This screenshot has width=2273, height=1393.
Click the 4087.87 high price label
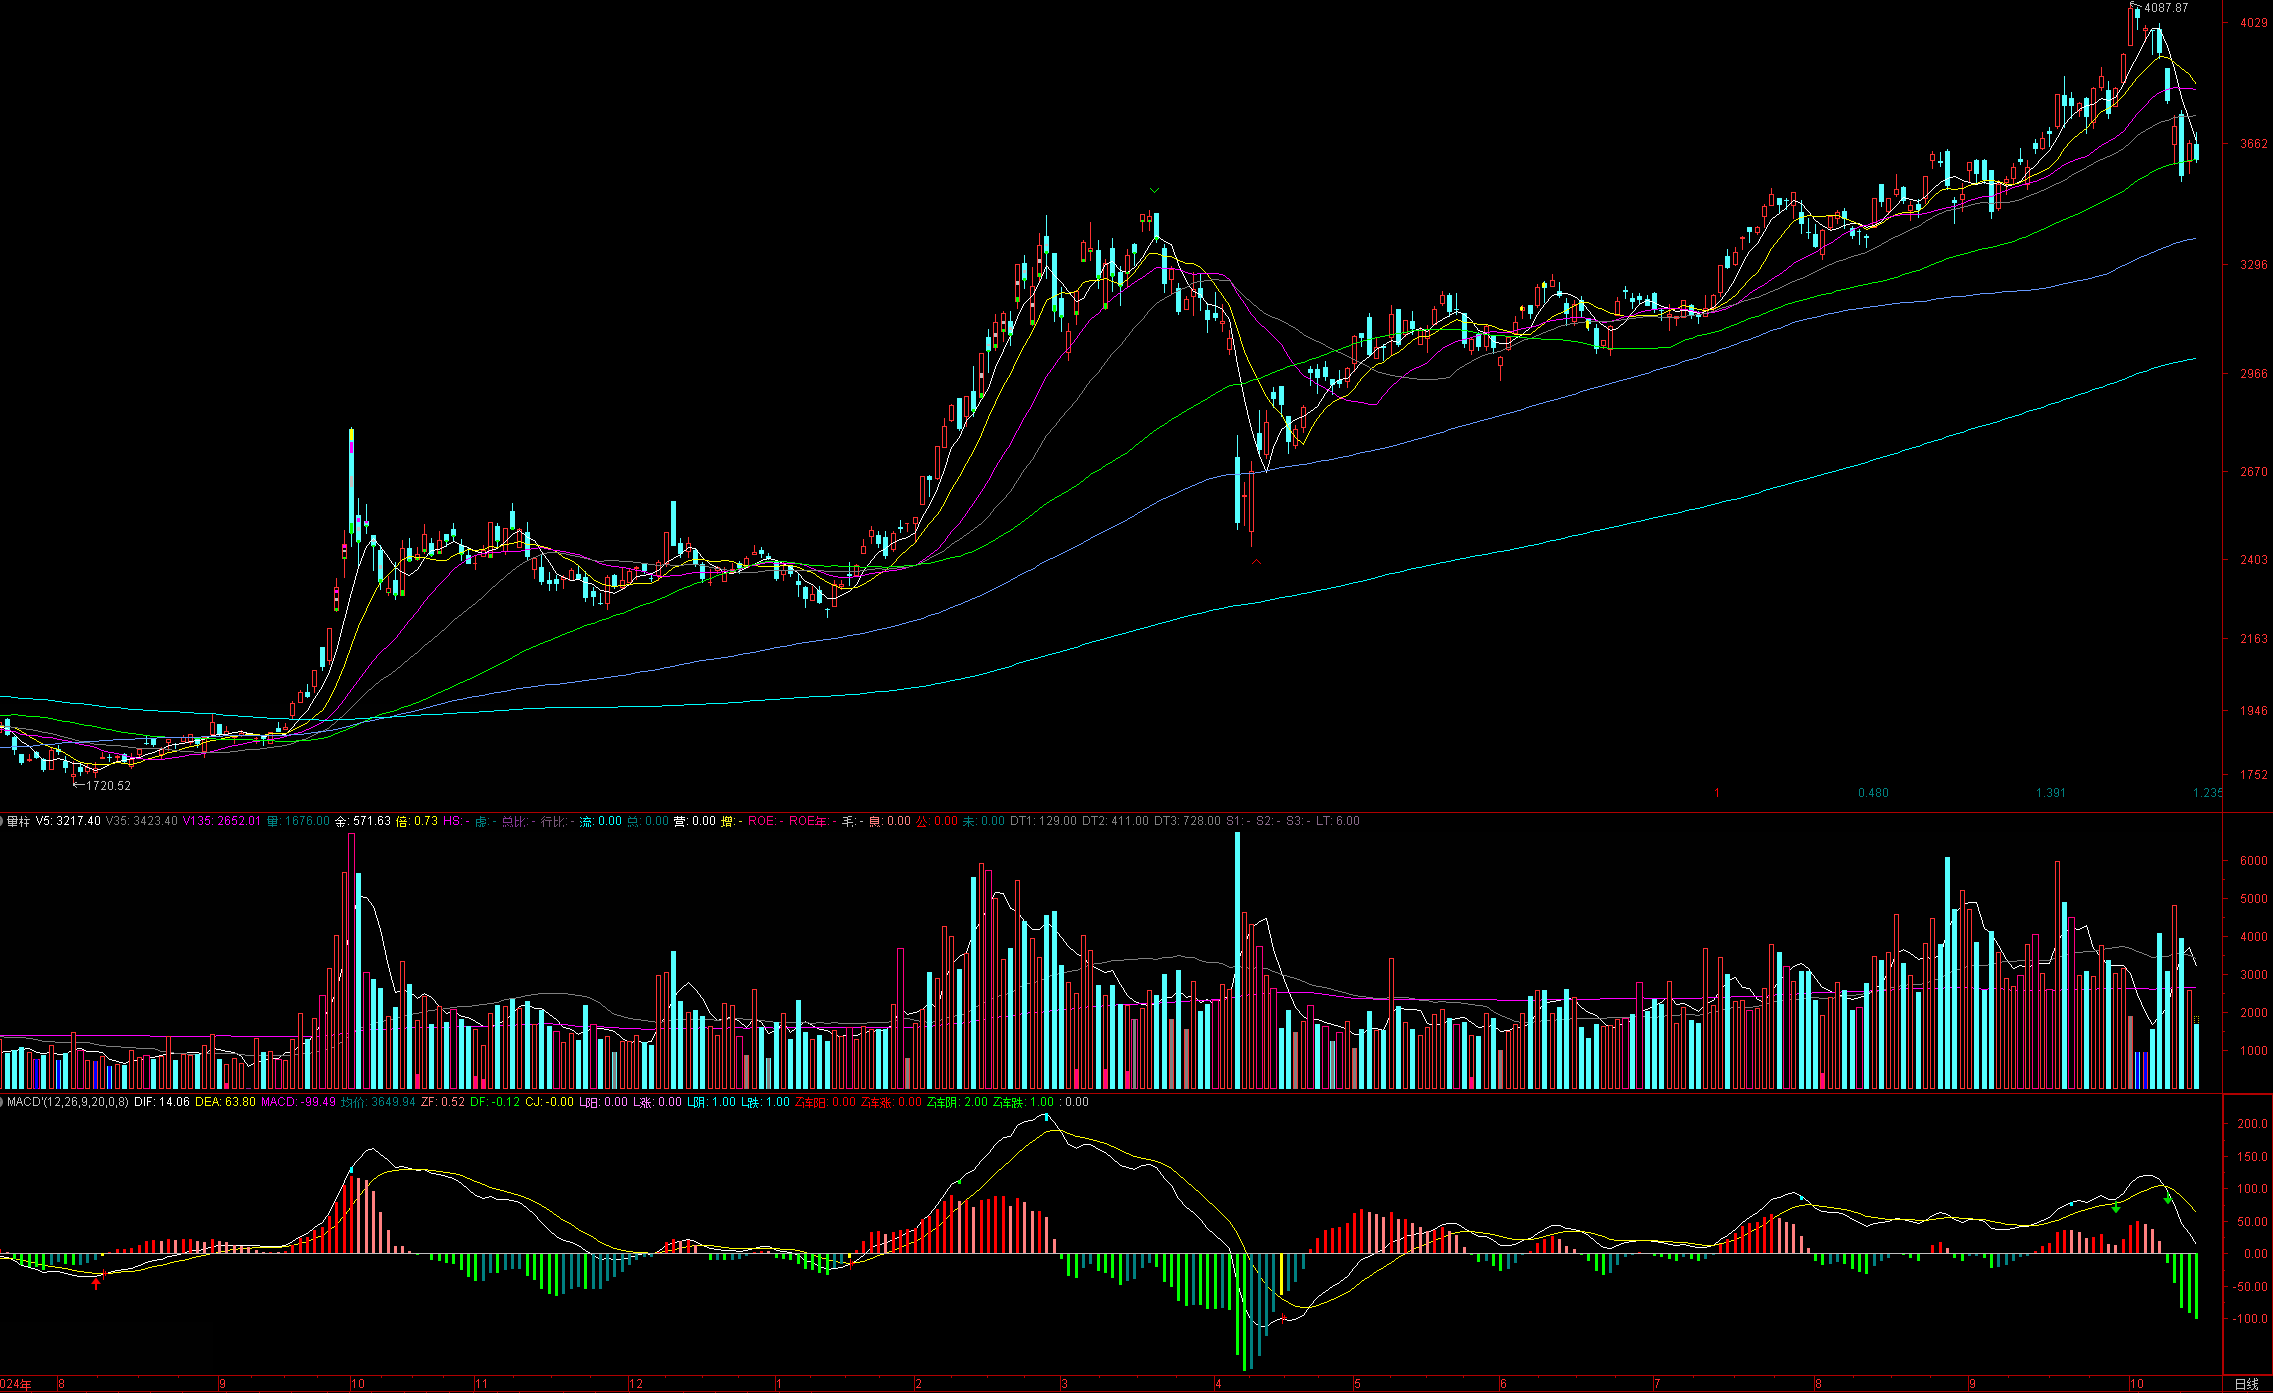pos(2165,8)
